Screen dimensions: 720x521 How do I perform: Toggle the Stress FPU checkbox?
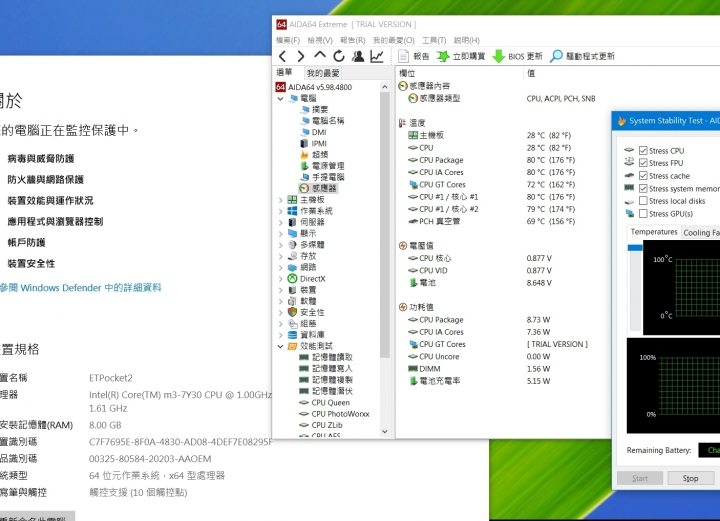pyautogui.click(x=643, y=163)
